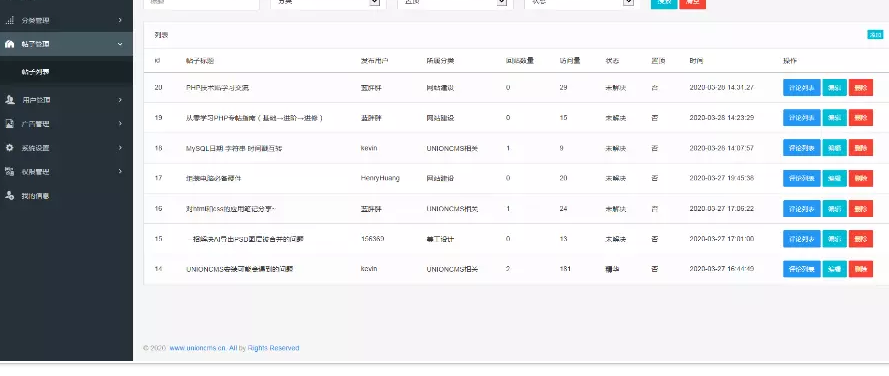889x376 pixels.
Task: Click 删除 for HenryHuang's post
Action: pos(860,178)
